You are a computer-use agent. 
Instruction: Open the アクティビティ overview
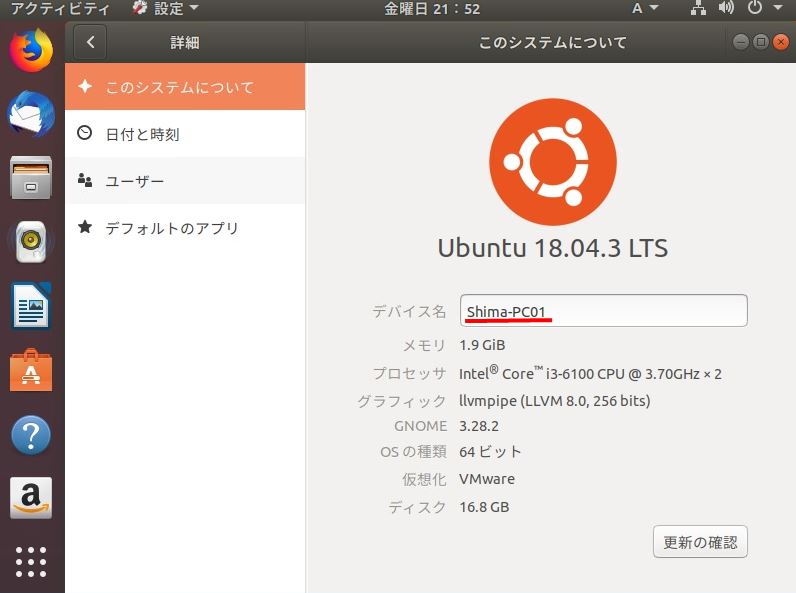[x=59, y=8]
